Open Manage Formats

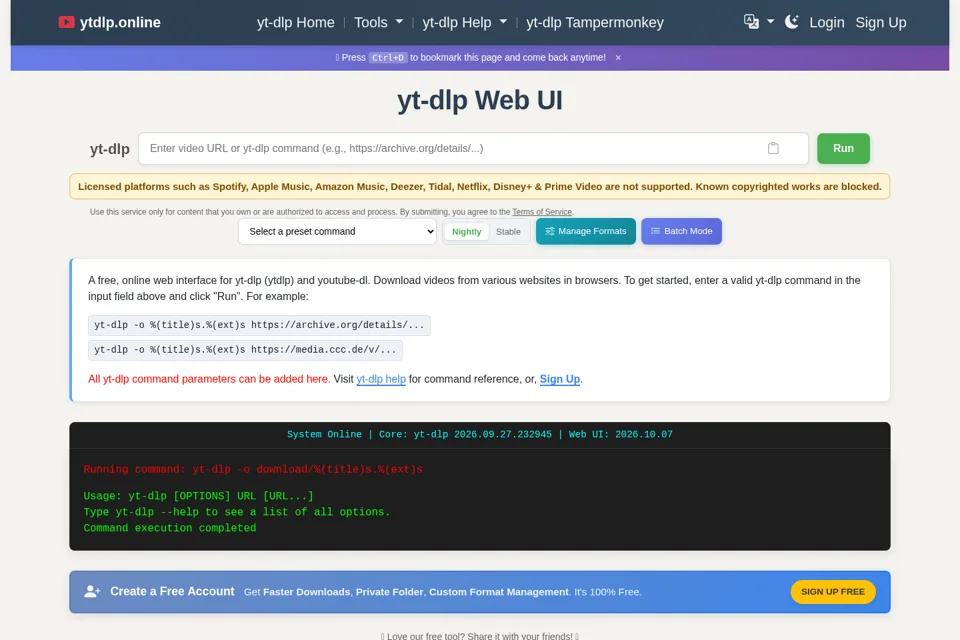point(586,232)
